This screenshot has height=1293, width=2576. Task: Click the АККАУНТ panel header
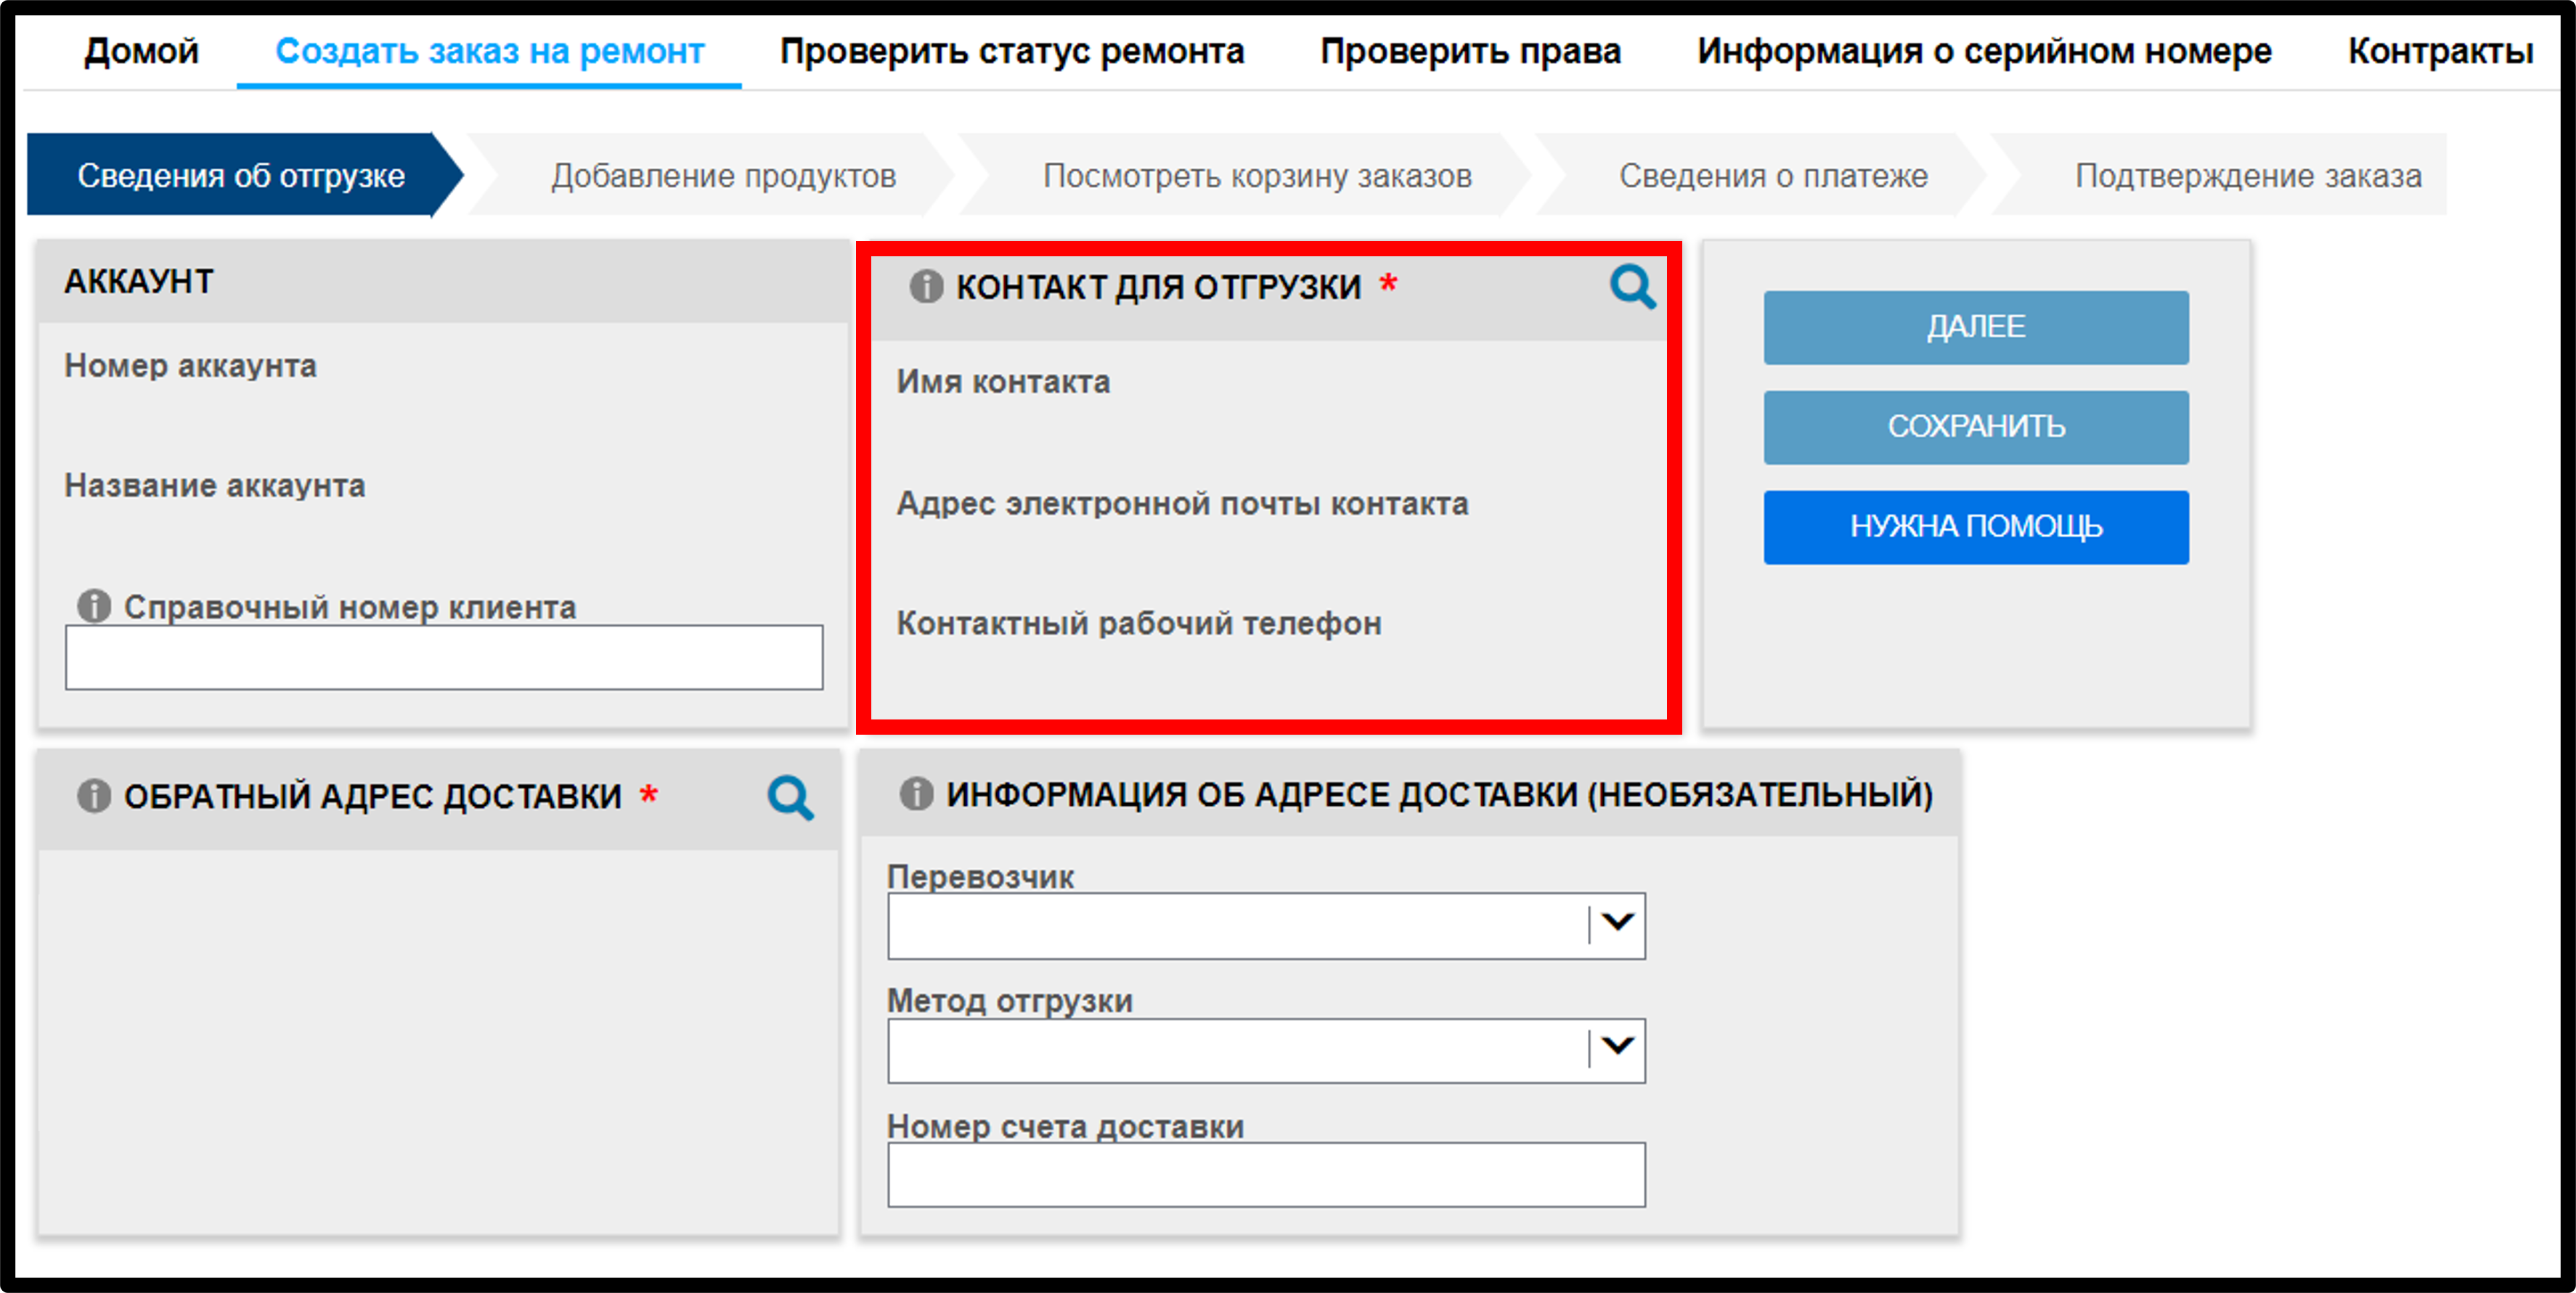pos(443,281)
